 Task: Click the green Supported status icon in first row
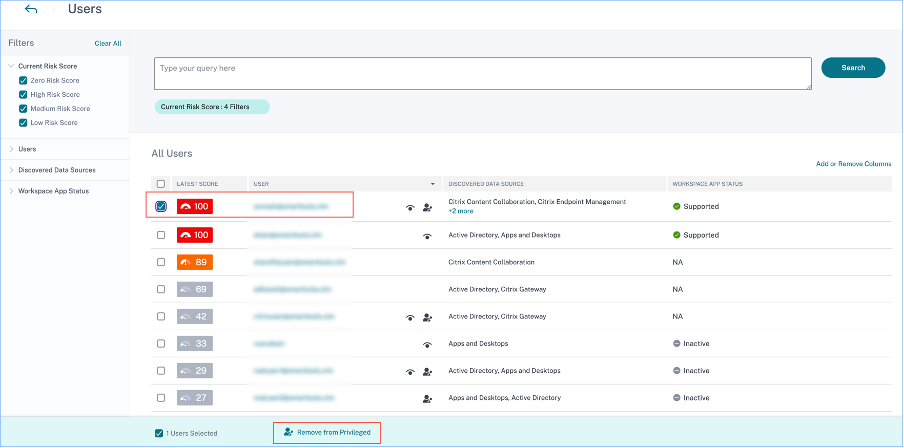[x=676, y=207]
